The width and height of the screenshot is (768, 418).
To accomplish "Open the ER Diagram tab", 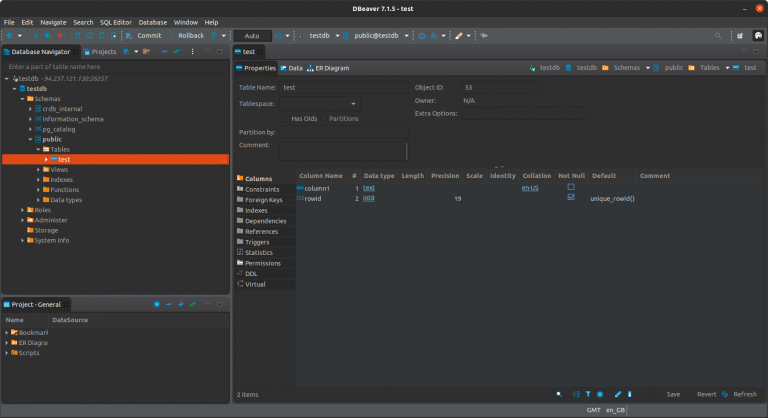I will 331,68.
